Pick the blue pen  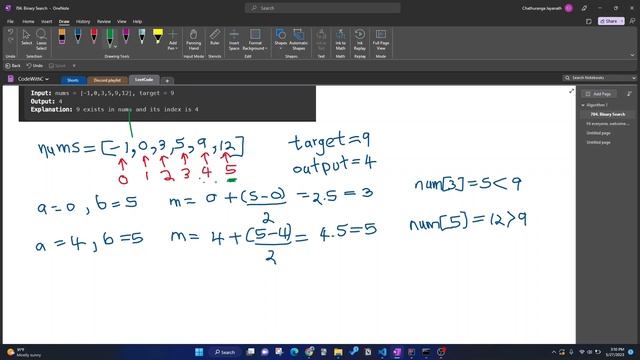pyautogui.click(x=78, y=36)
